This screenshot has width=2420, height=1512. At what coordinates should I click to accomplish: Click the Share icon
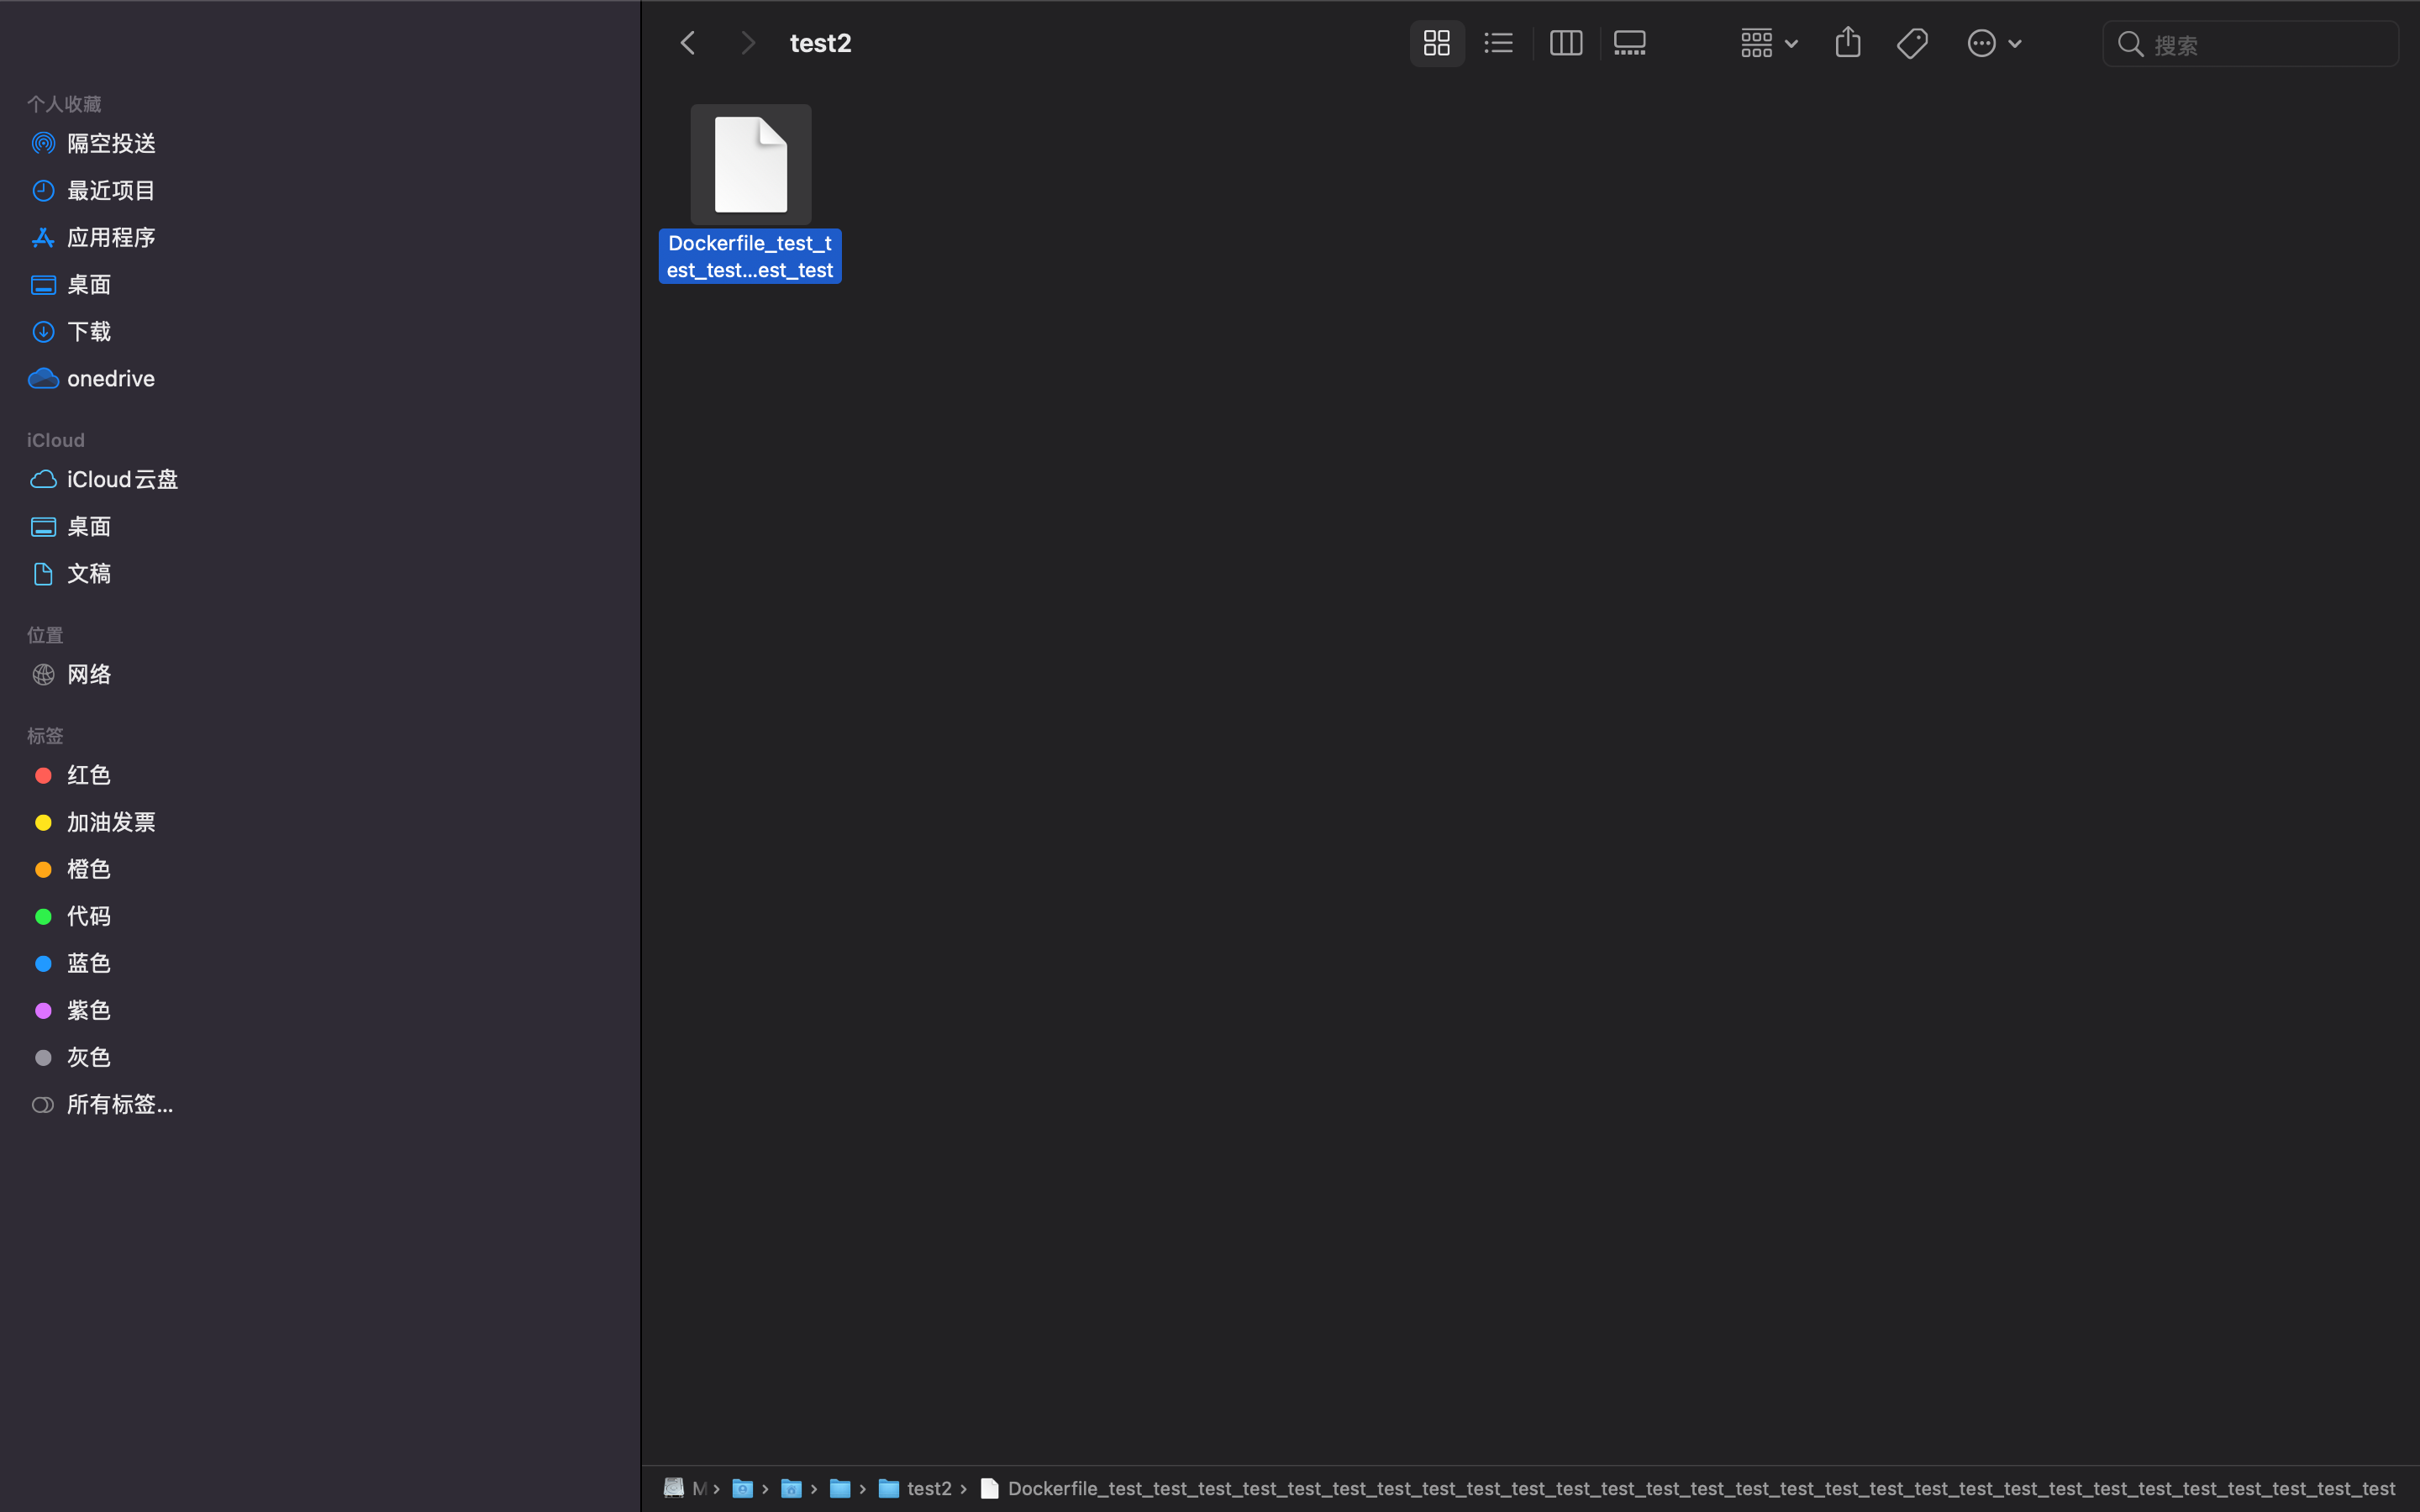point(1847,43)
